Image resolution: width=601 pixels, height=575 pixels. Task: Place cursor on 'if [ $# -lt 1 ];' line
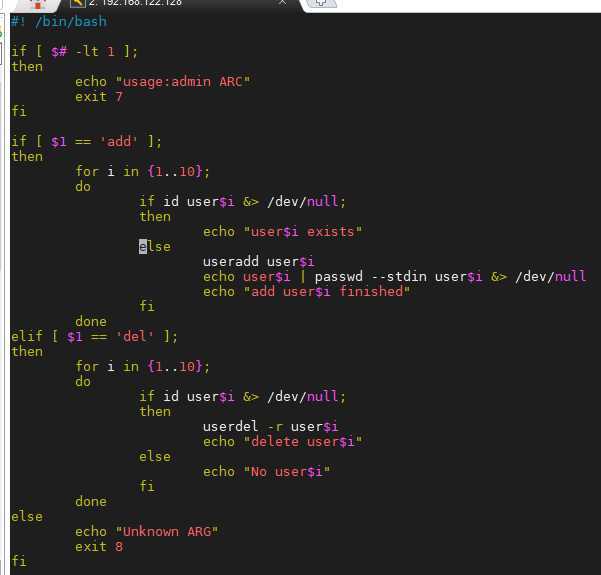[x=74, y=51]
